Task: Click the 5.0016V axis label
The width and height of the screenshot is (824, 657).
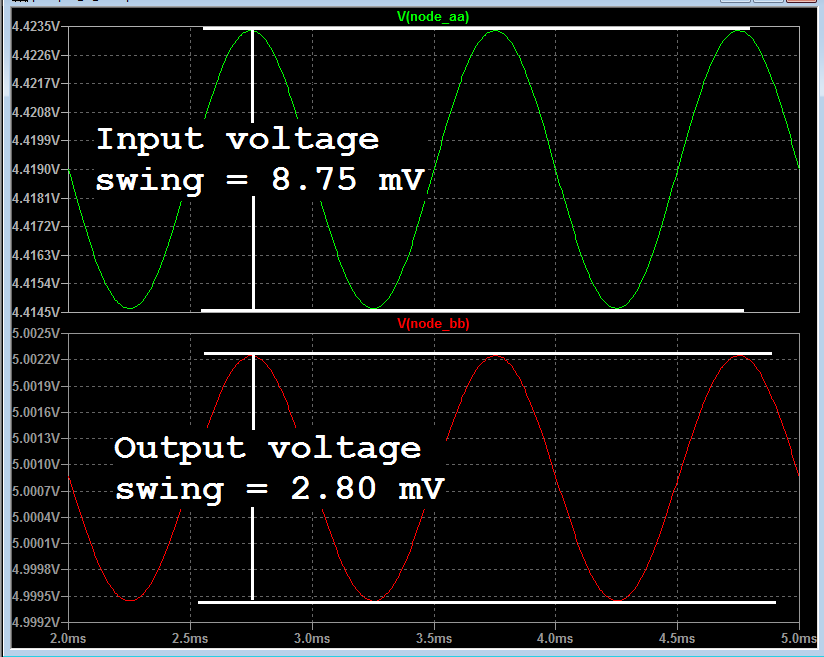Action: (x=36, y=412)
